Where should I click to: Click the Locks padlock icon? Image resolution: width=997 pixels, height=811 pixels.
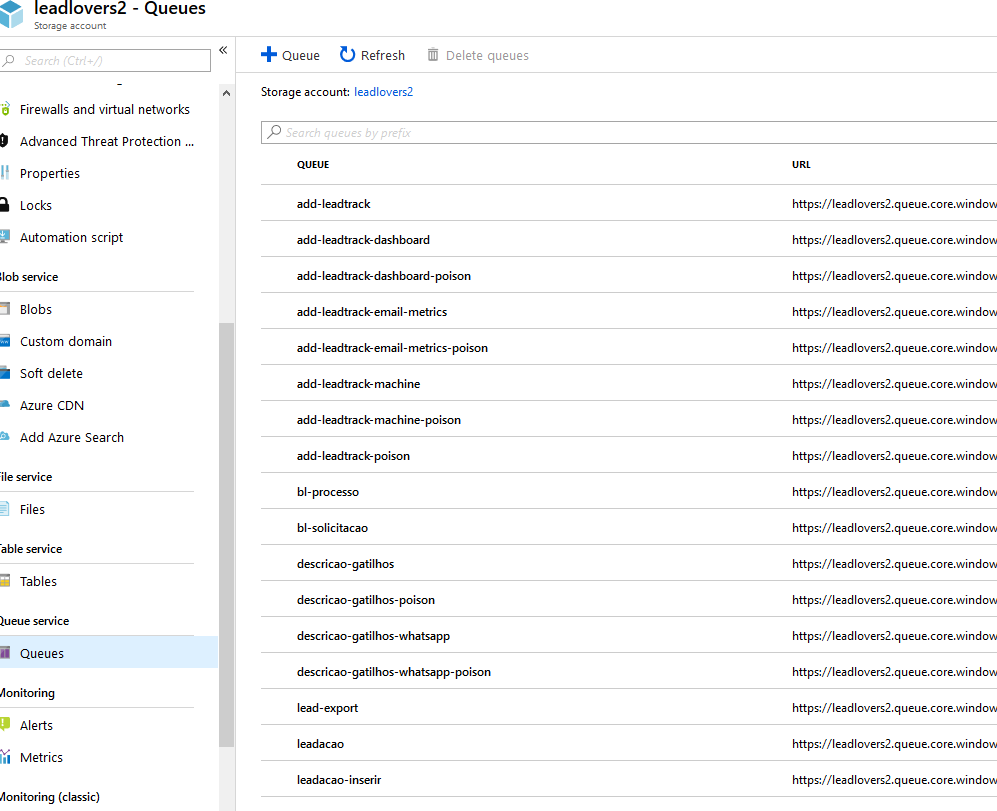(4, 204)
